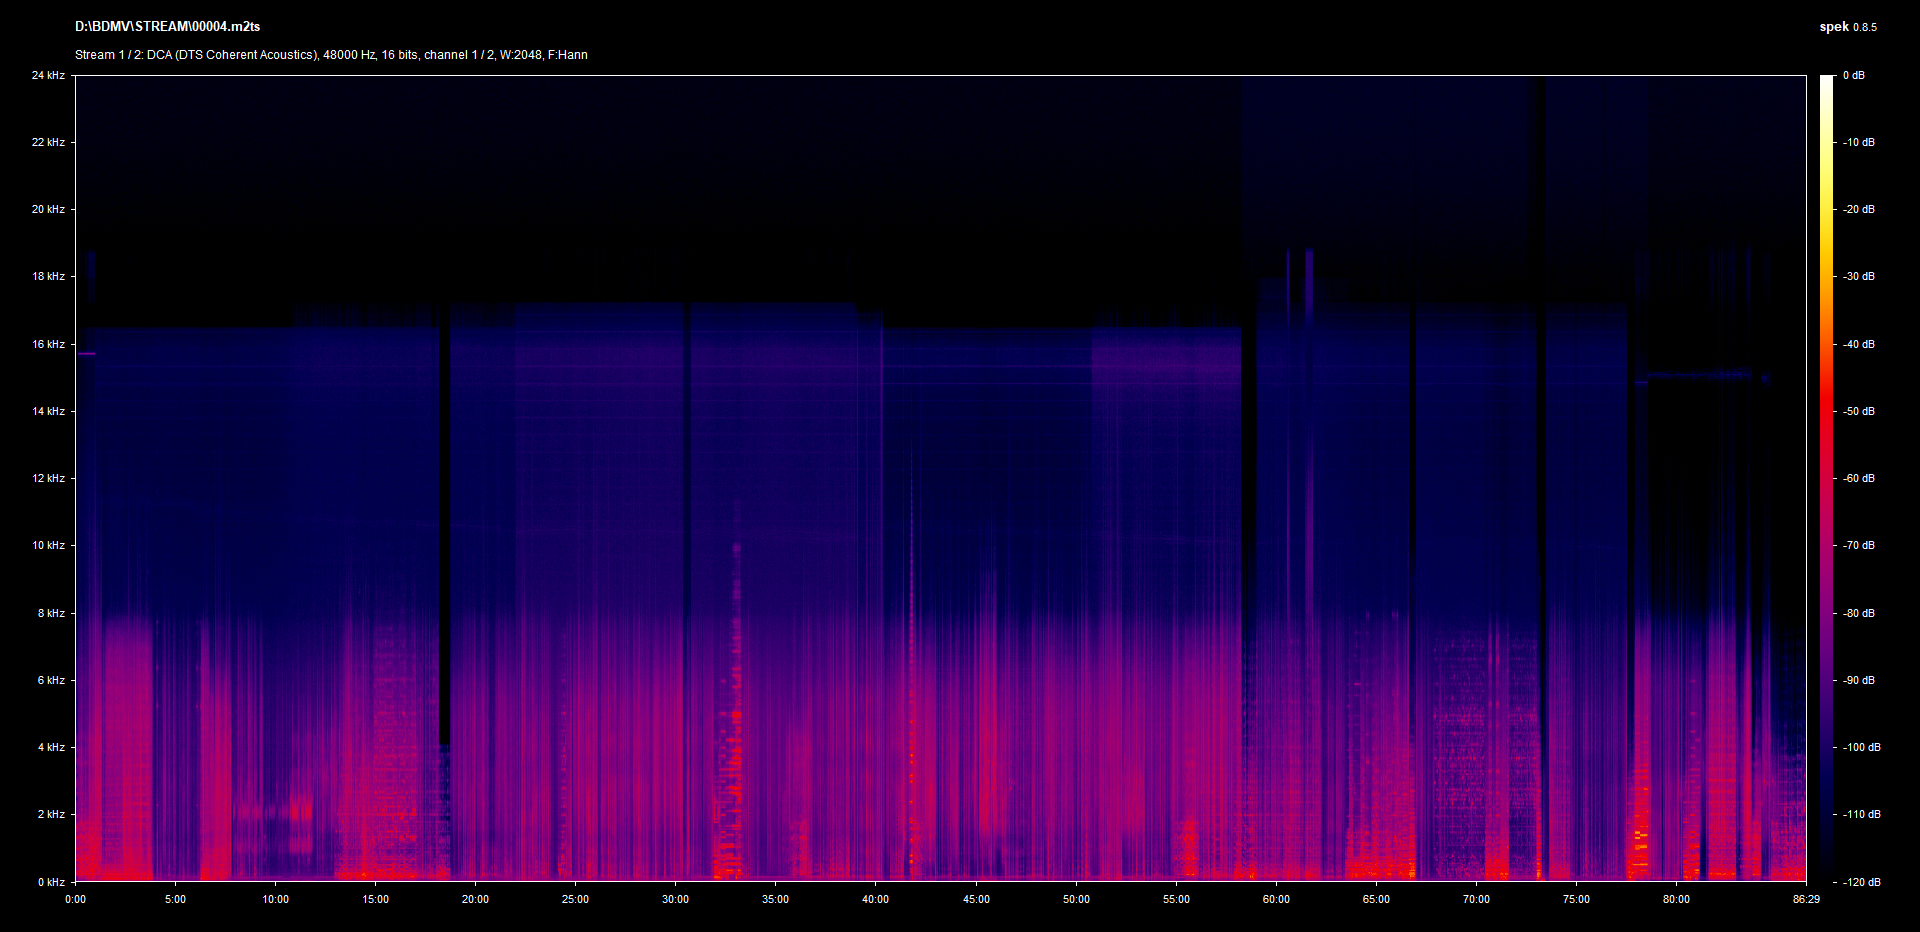Image resolution: width=1920 pixels, height=932 pixels.
Task: Click the 0 kHz frequency axis label
Action: (x=51, y=882)
